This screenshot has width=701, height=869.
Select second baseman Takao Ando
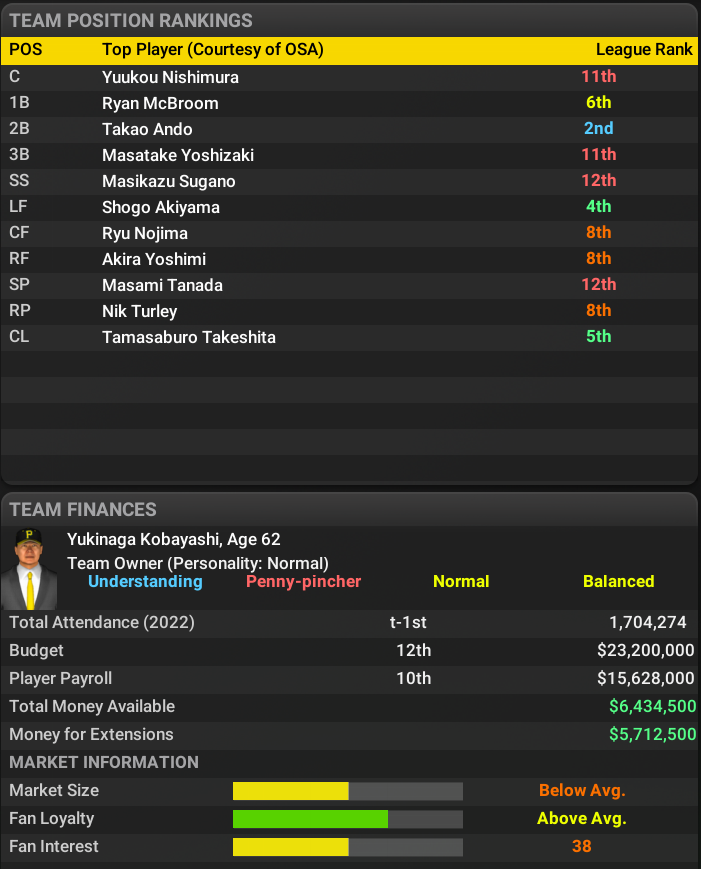click(x=147, y=129)
